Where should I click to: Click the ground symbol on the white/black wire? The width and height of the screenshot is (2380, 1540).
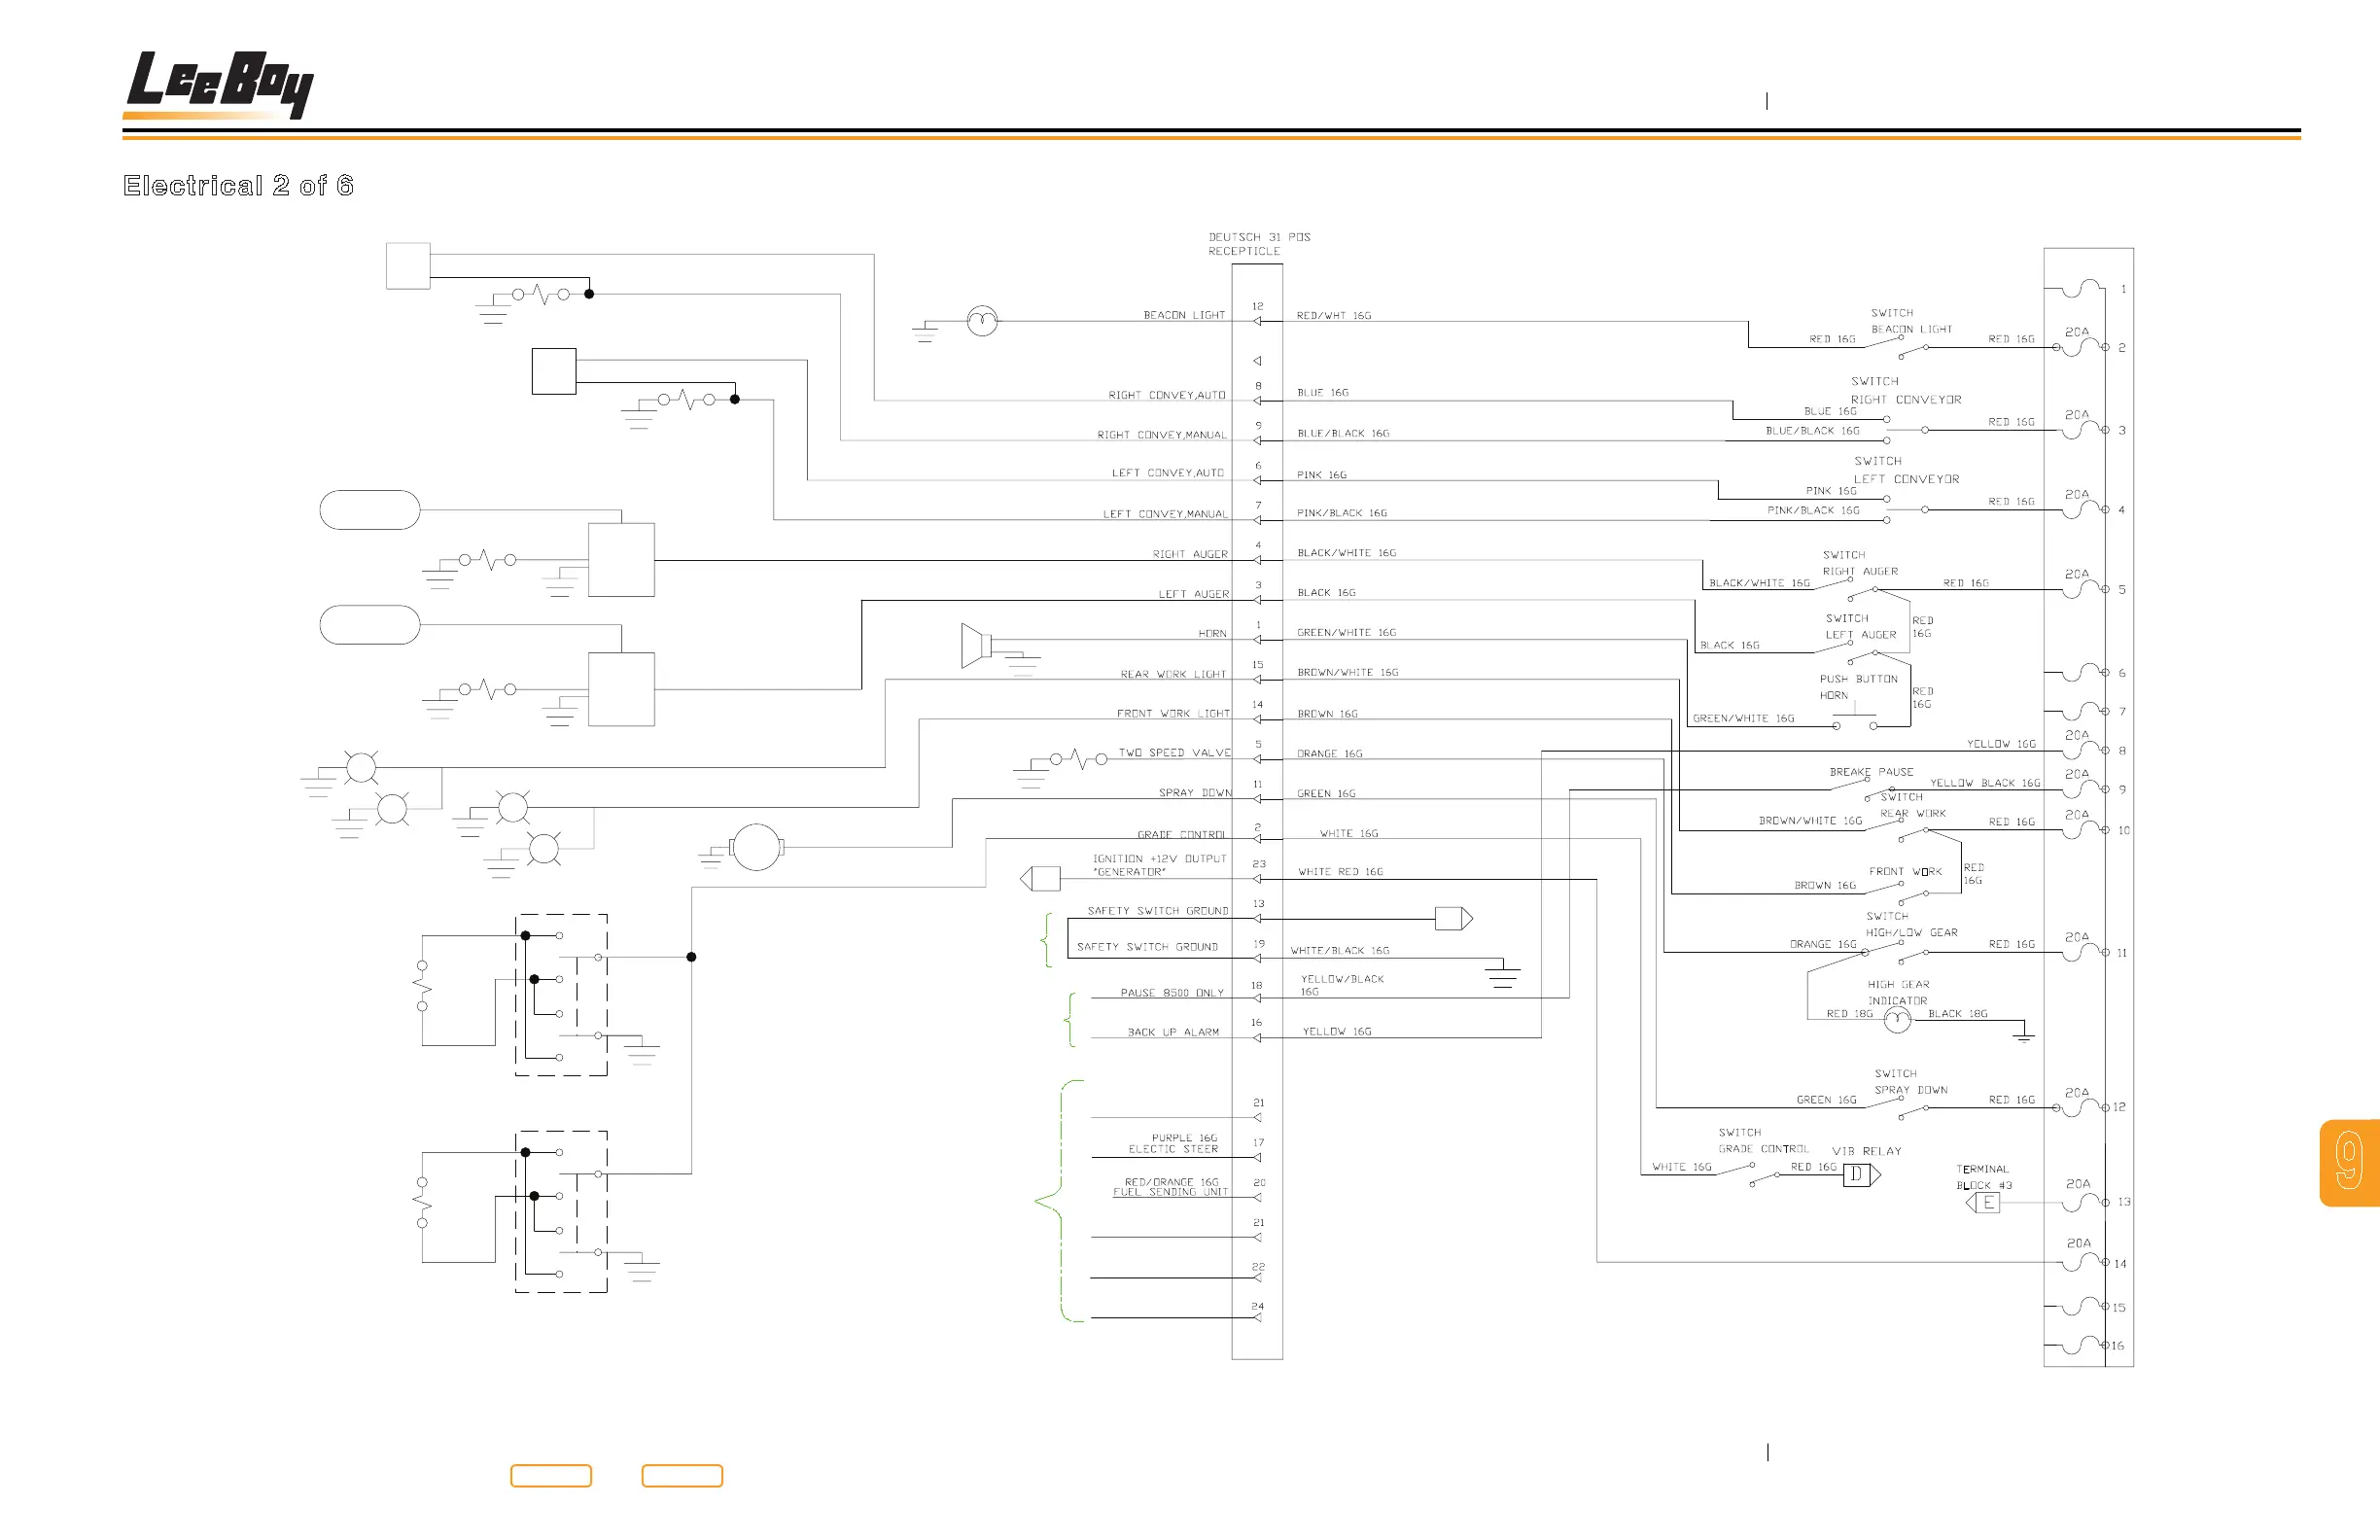pos(1502,974)
